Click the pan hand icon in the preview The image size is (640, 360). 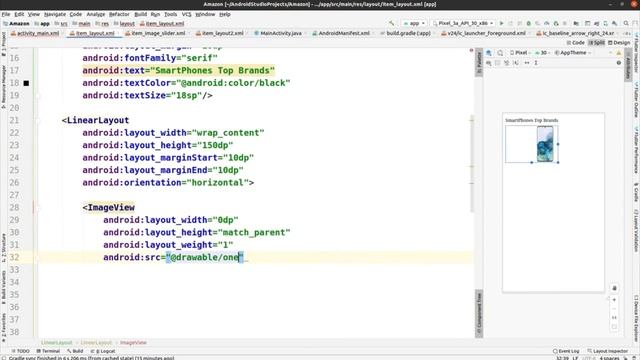[x=614, y=288]
